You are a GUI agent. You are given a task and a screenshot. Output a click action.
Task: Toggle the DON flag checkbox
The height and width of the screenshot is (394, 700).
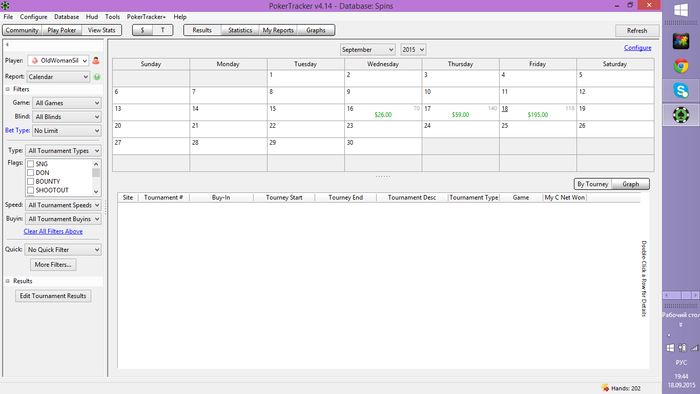pos(31,173)
